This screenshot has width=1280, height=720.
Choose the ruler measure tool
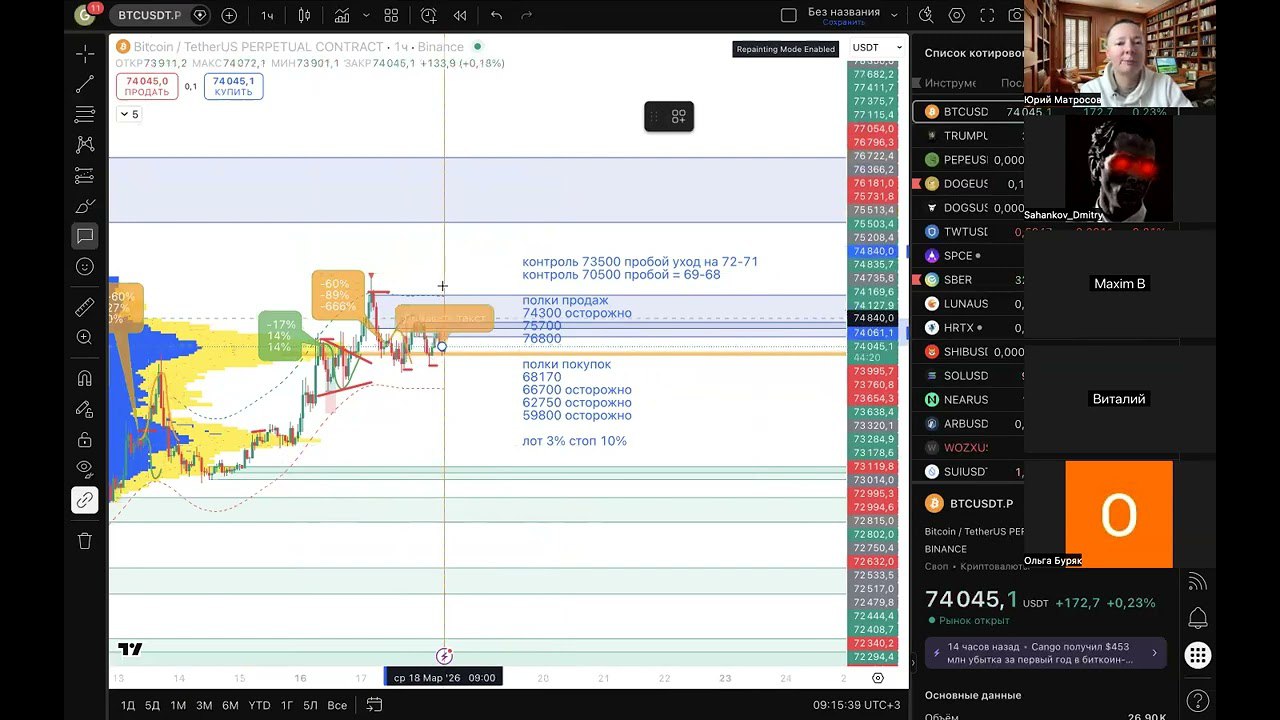[x=85, y=307]
